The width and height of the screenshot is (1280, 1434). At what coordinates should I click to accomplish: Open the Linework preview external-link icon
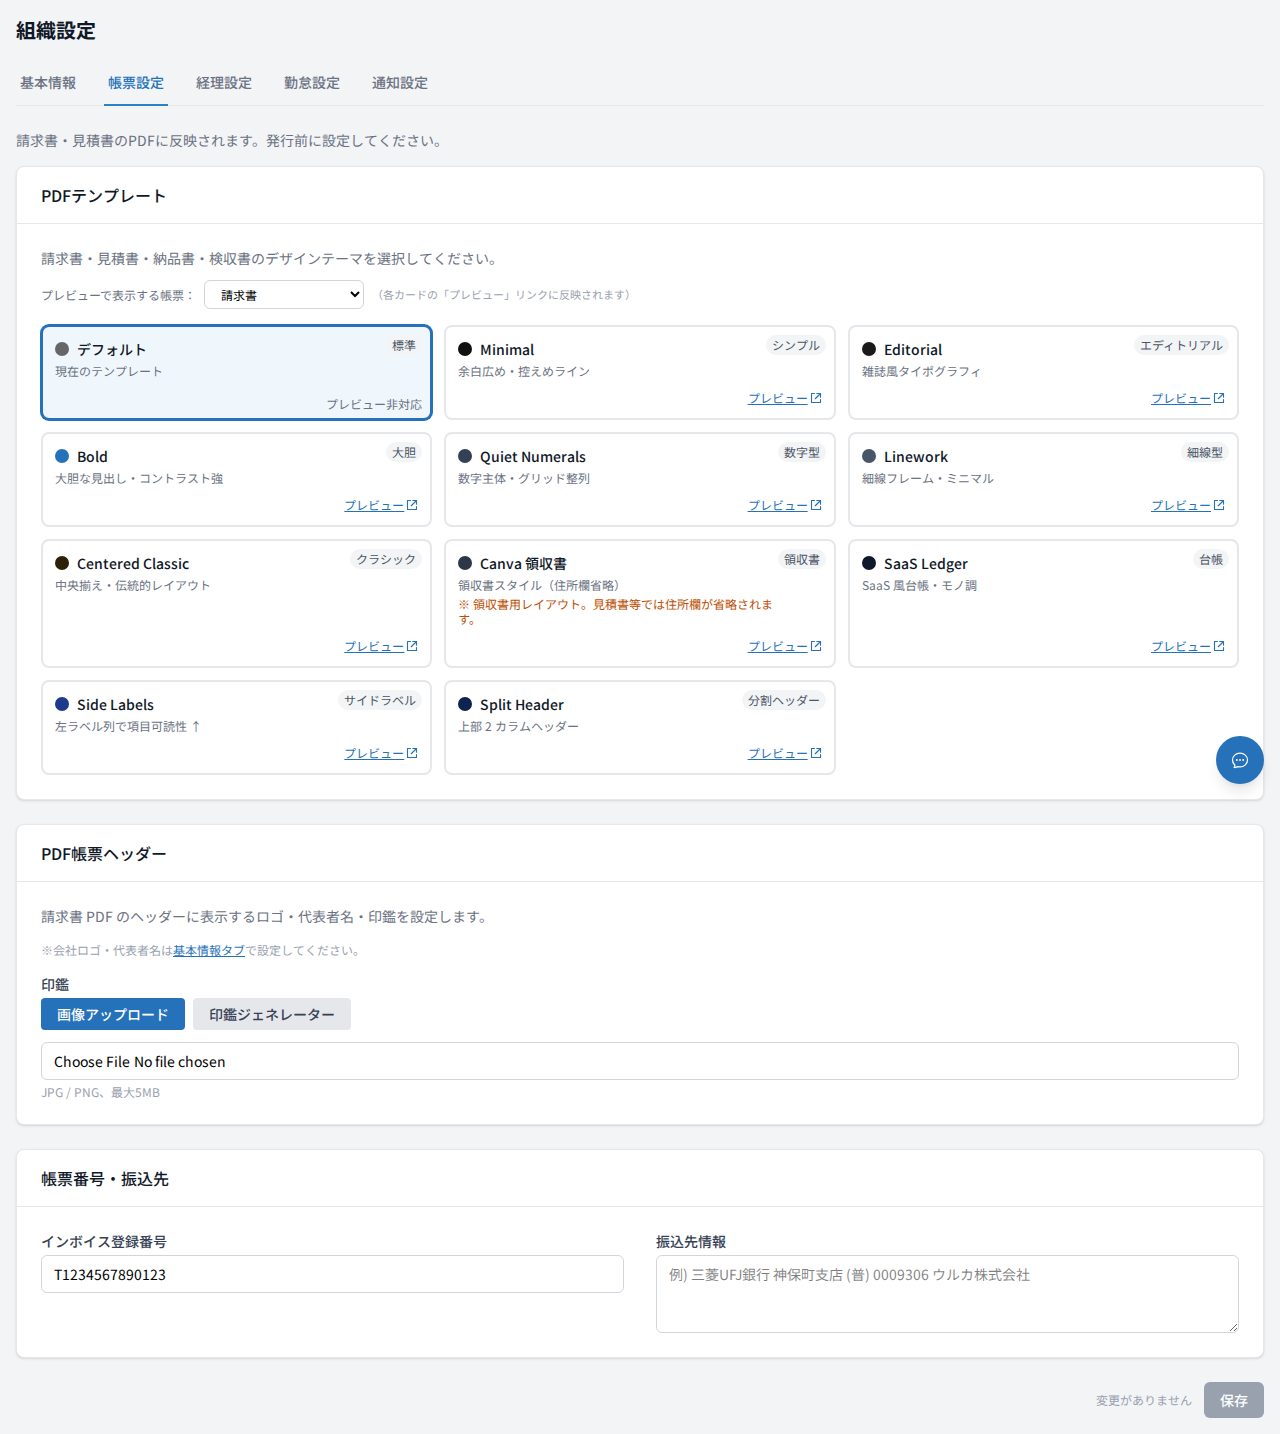point(1219,505)
